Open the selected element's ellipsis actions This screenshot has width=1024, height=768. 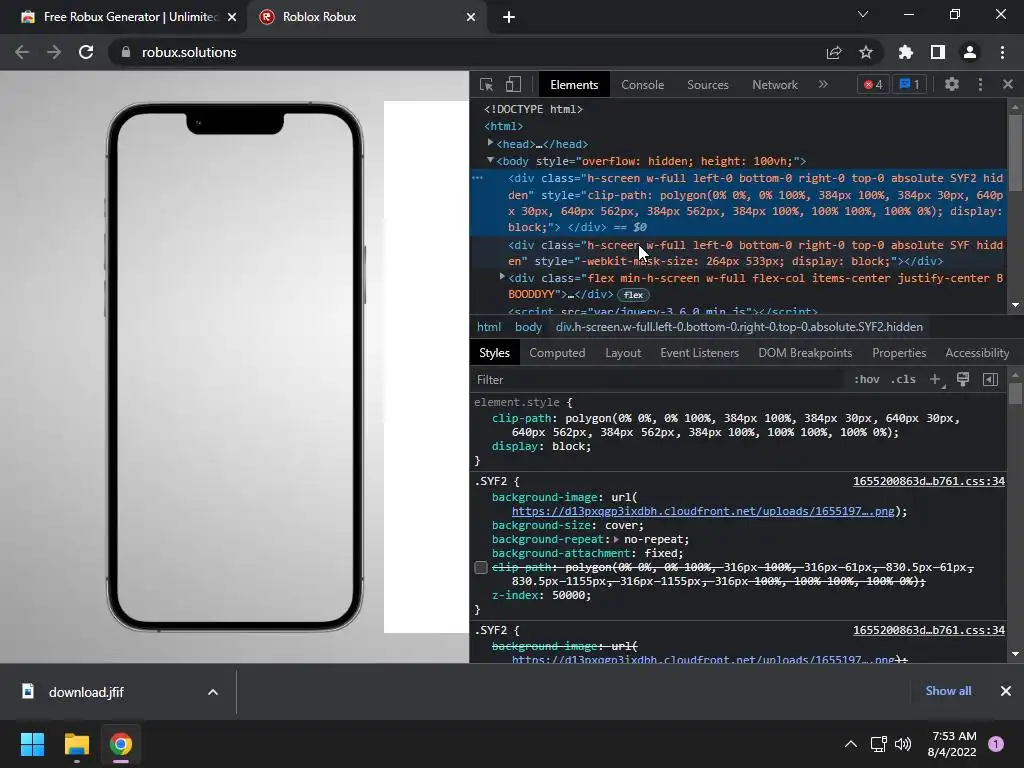point(477,178)
